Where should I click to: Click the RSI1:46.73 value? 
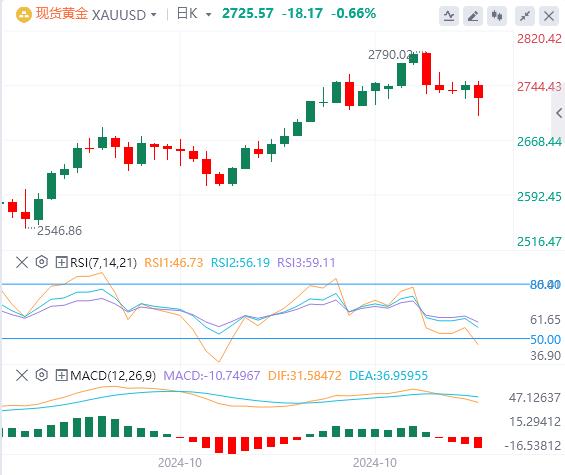174,262
